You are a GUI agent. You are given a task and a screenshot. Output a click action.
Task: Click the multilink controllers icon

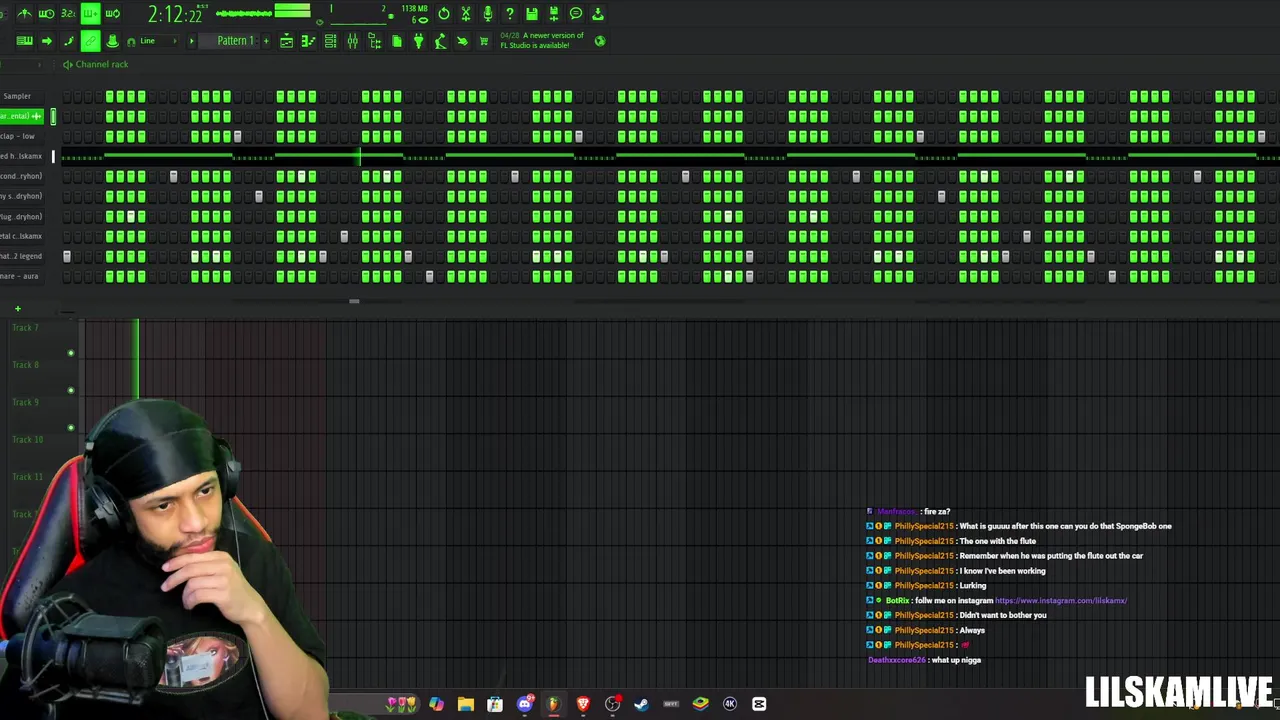tap(68, 41)
